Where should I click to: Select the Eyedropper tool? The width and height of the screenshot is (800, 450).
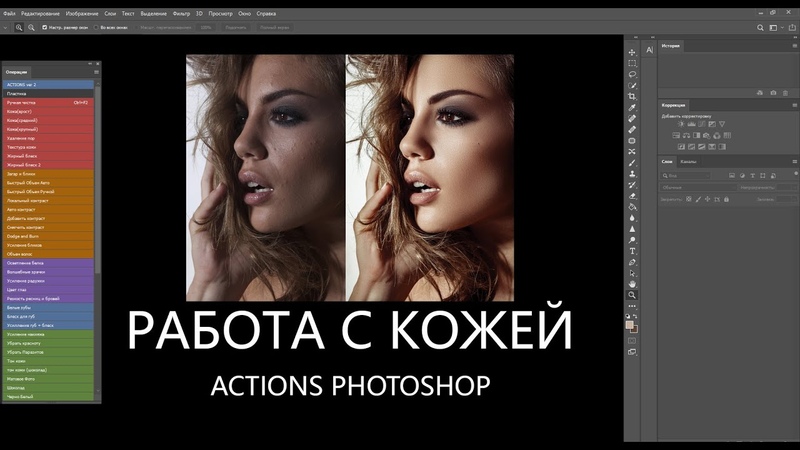[x=632, y=108]
